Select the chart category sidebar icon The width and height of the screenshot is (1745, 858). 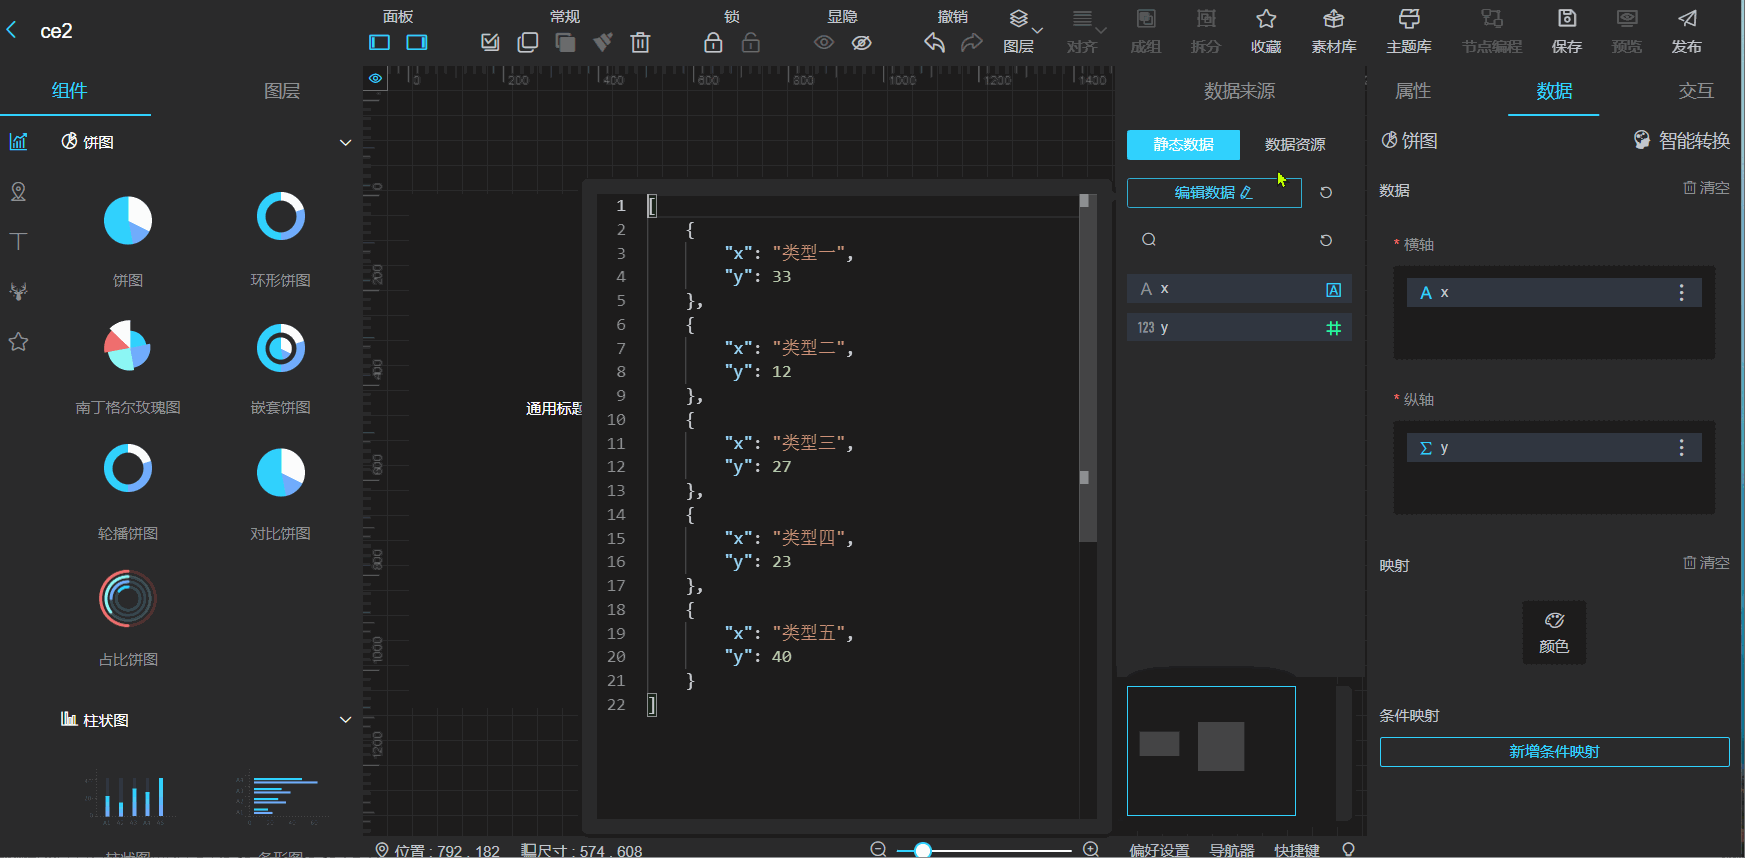click(18, 141)
